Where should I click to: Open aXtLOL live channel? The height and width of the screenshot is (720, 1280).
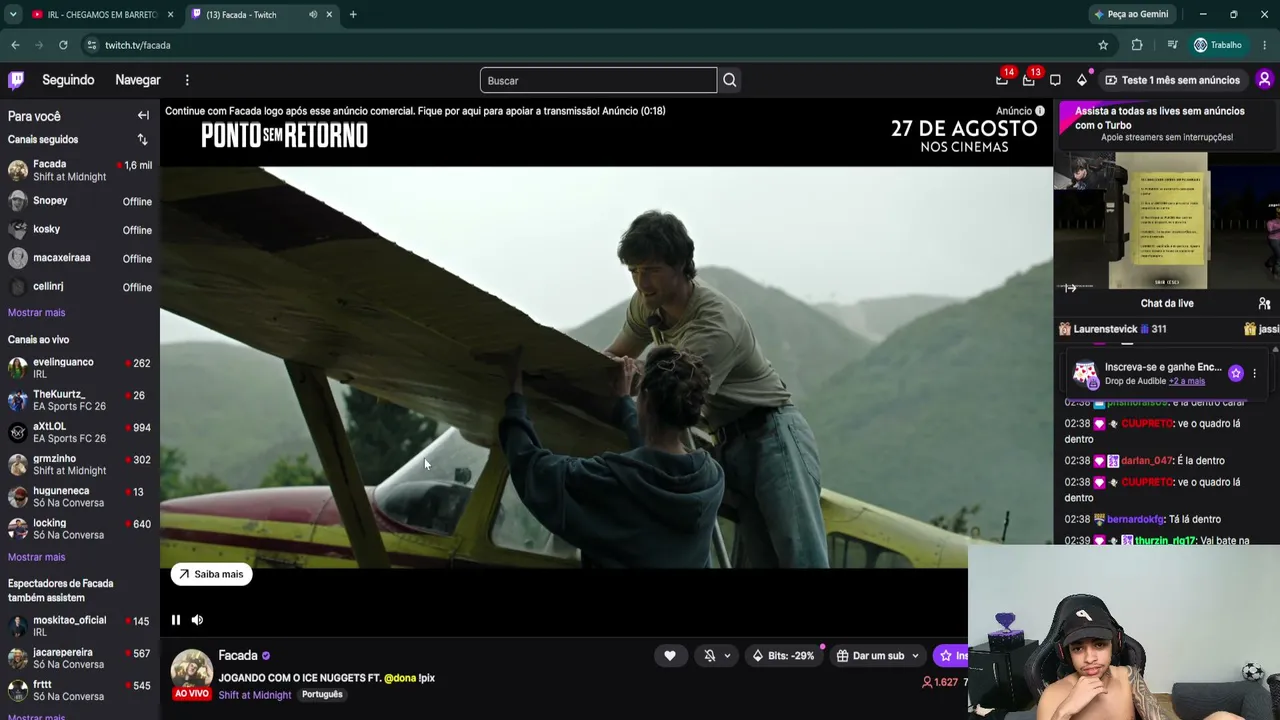[80, 432]
